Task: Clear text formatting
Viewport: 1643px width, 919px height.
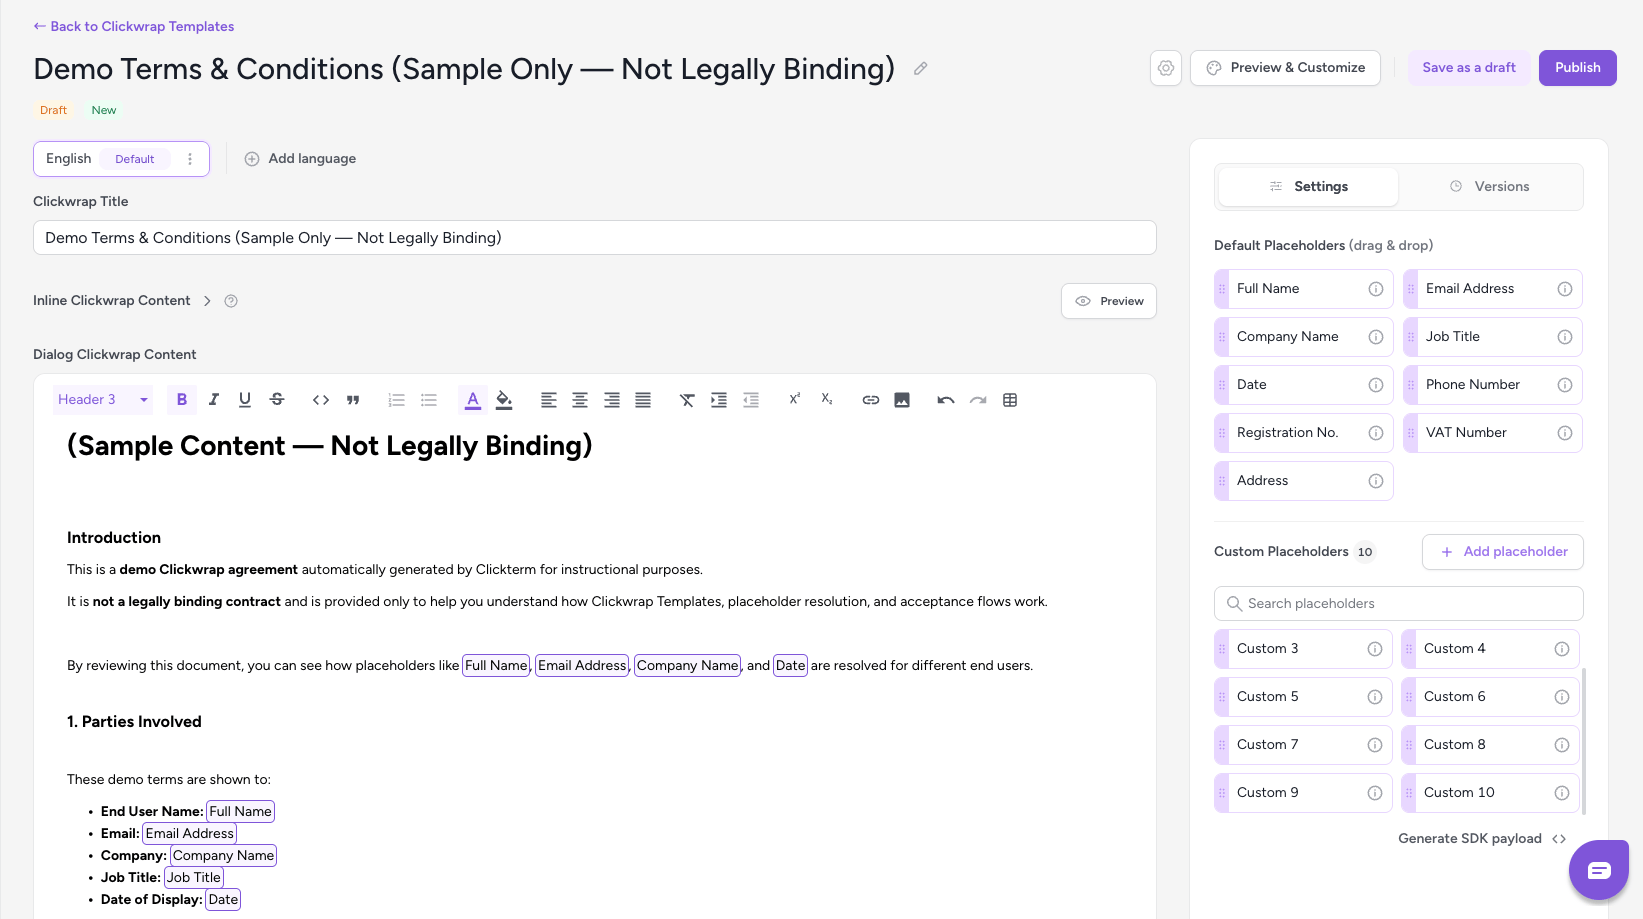Action: click(687, 400)
